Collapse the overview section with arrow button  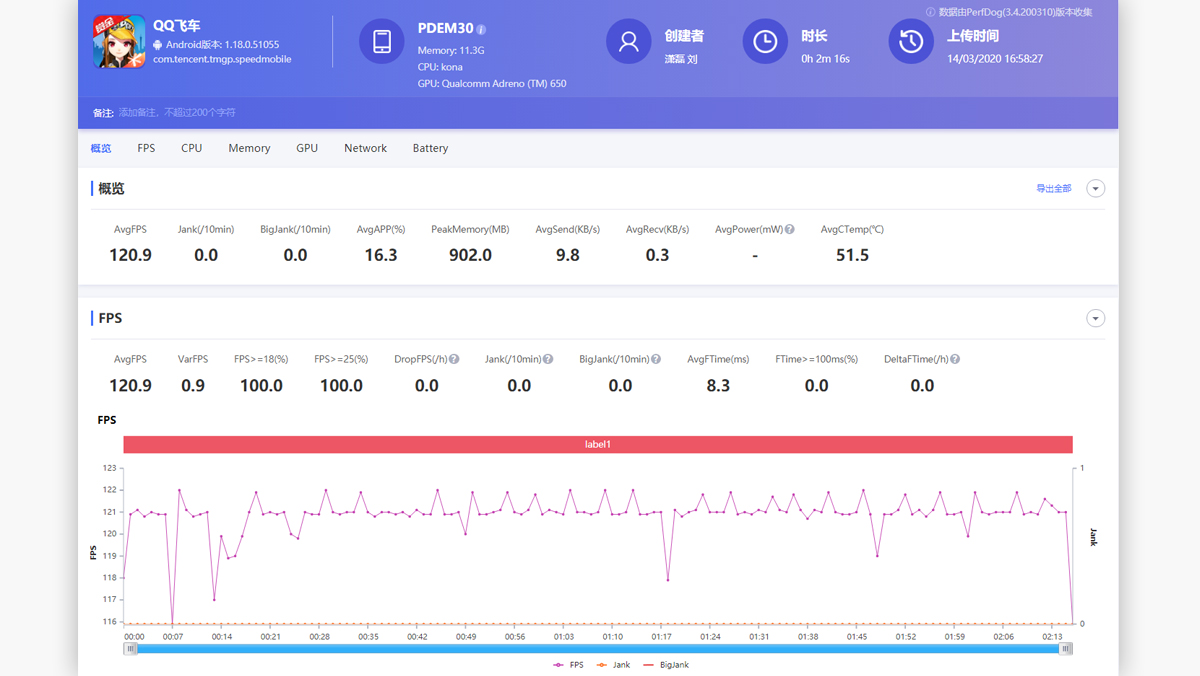1096,189
